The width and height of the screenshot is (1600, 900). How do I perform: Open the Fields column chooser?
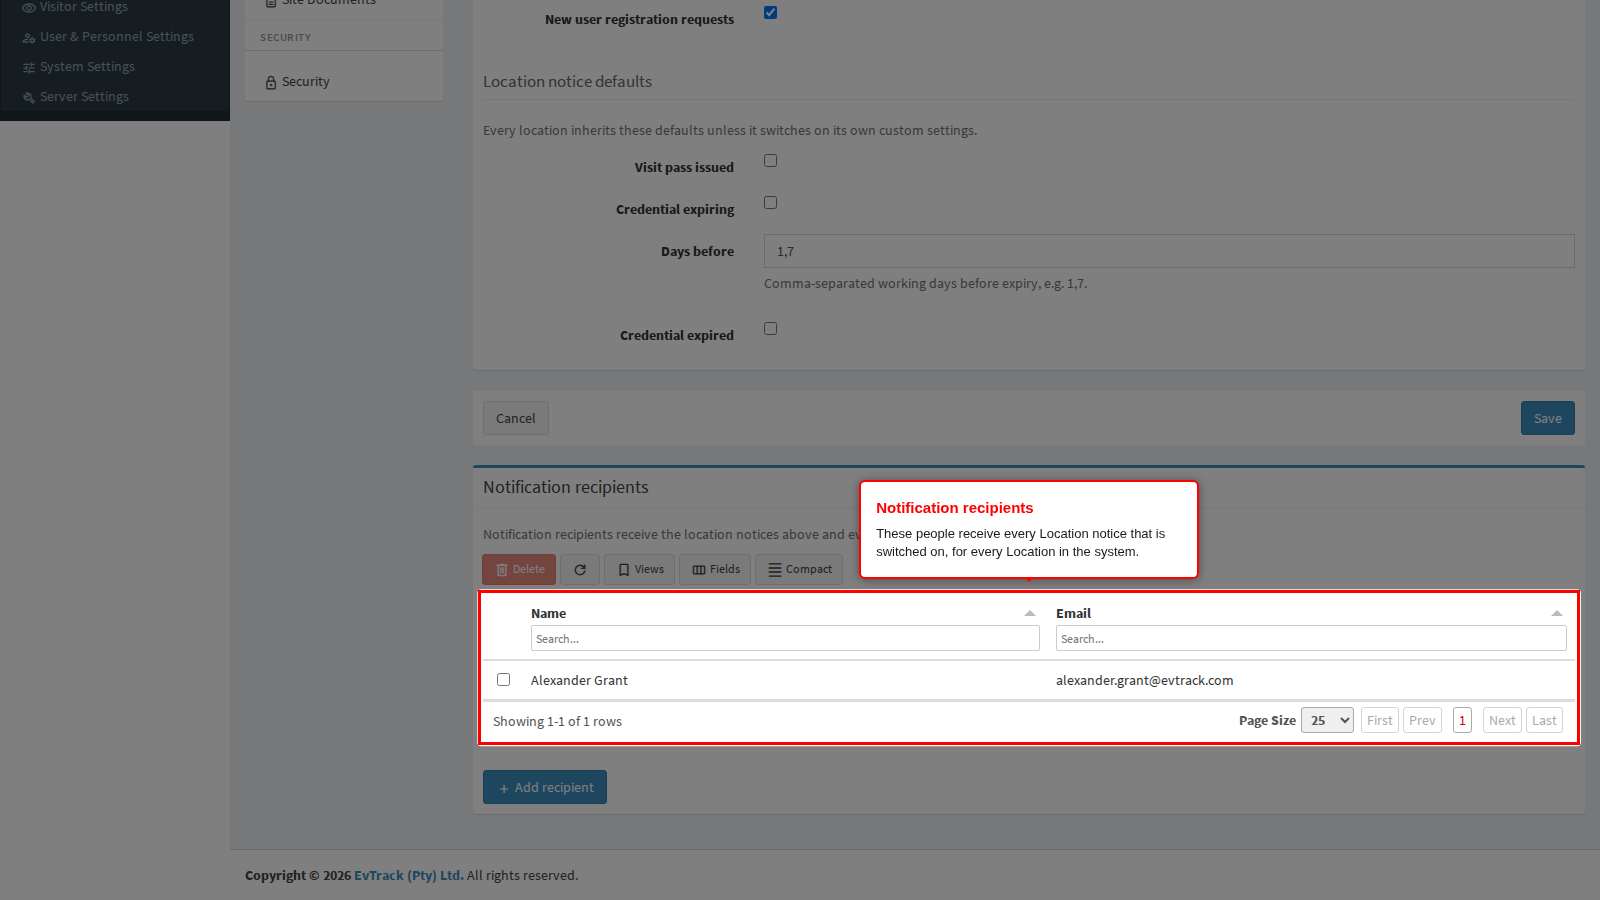[x=716, y=569]
